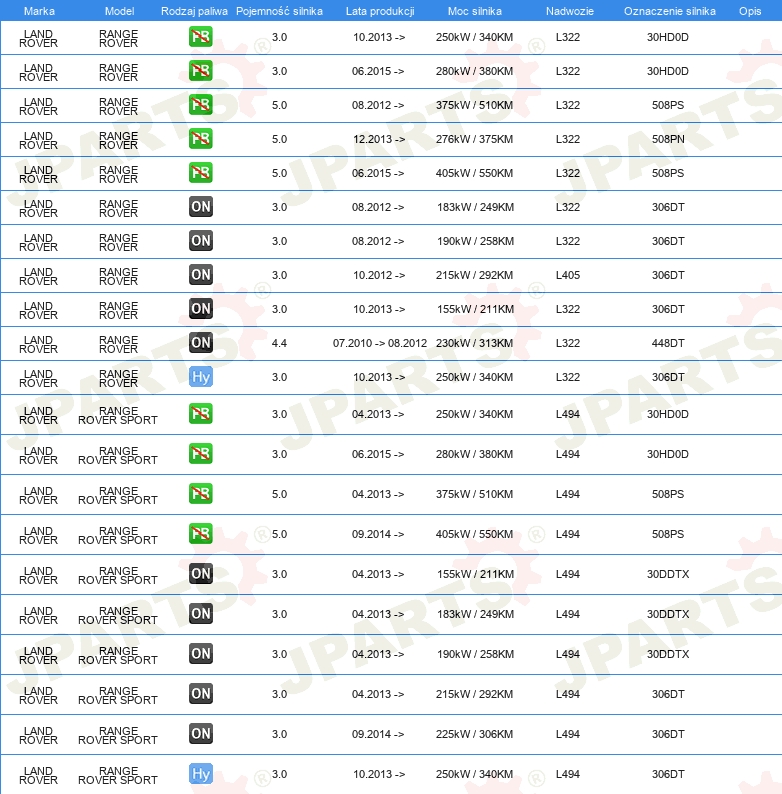Click the diesel ON icon in the L405 body row
Viewport: 782px width, 794px height.
(200, 275)
